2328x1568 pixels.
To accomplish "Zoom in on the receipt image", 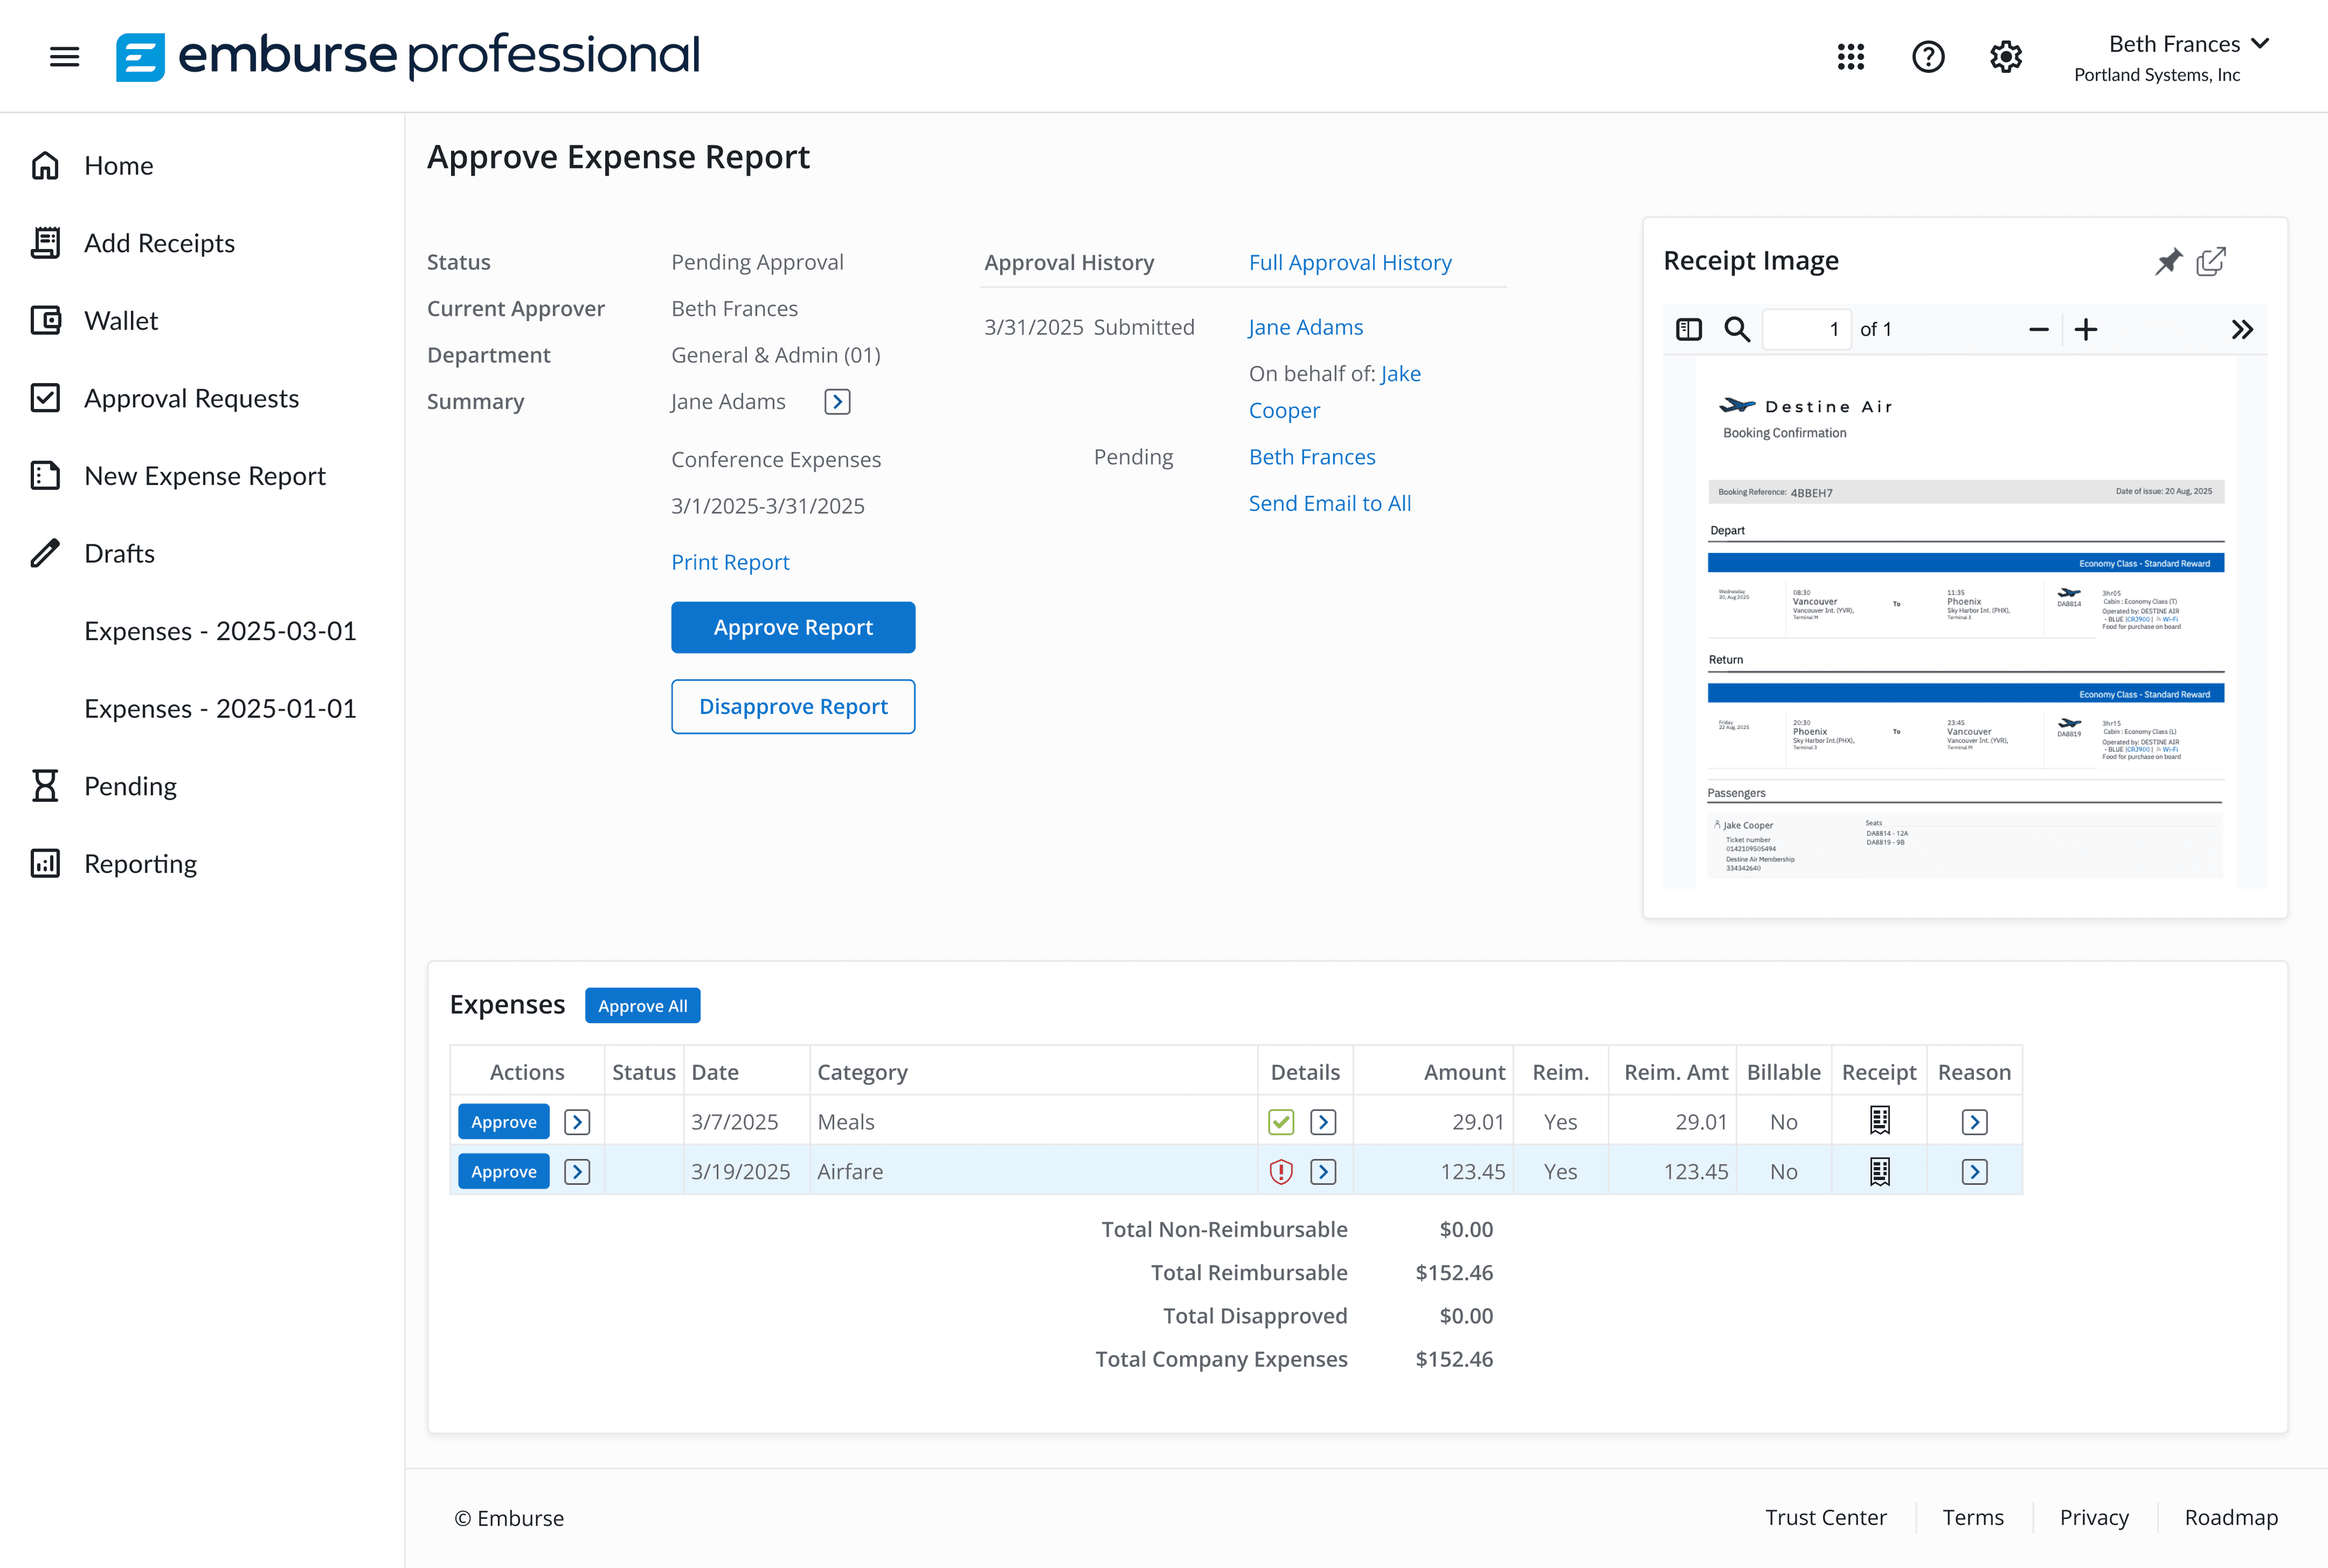I will (2085, 330).
